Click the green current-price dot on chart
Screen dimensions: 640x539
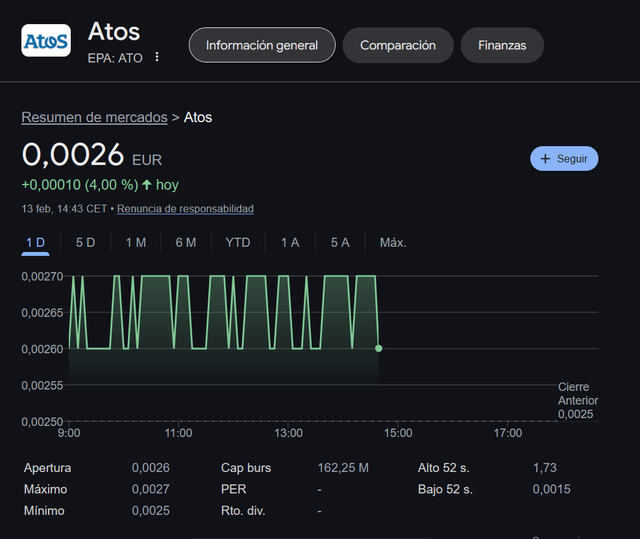tap(378, 348)
